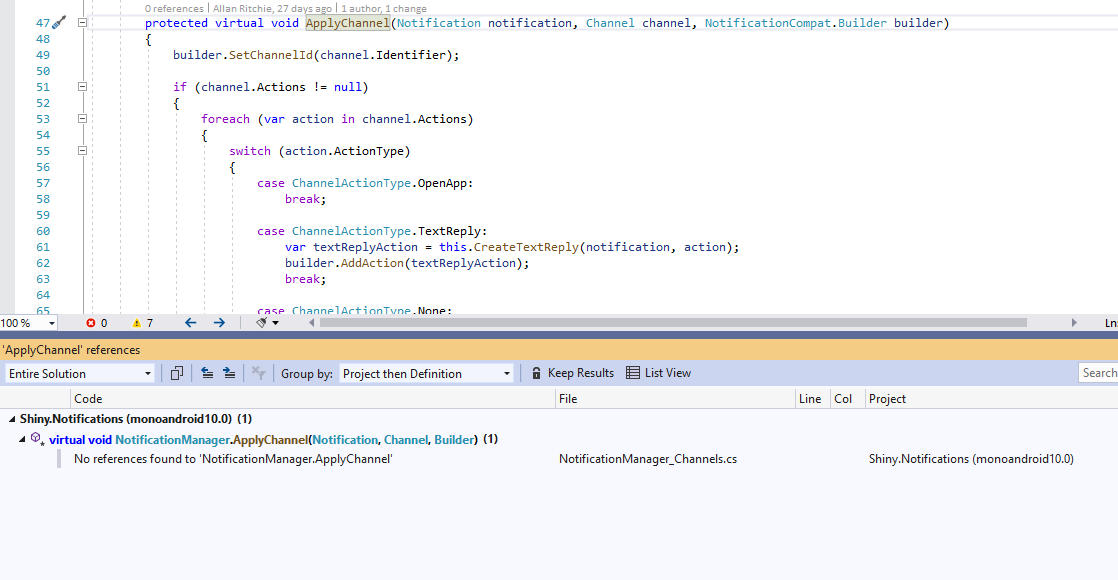Click the Search box in references panel

pyautogui.click(x=1100, y=372)
